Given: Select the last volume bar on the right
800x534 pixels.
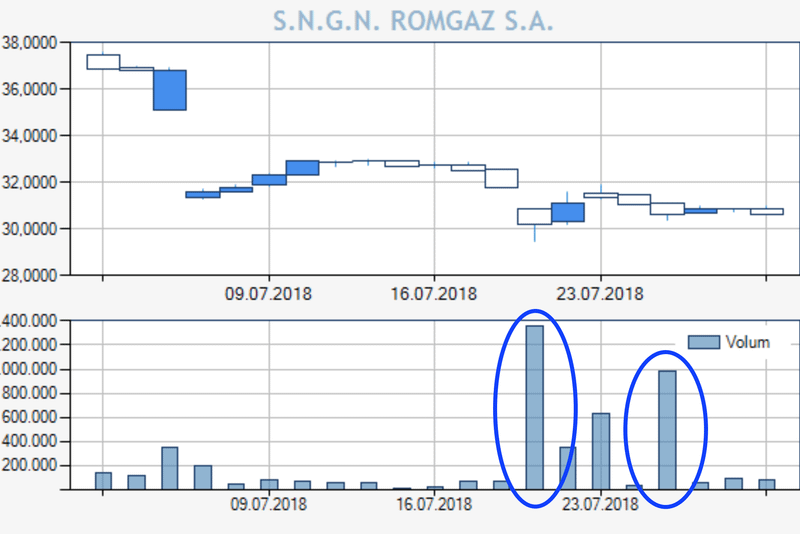Looking at the screenshot, I should 767,485.
